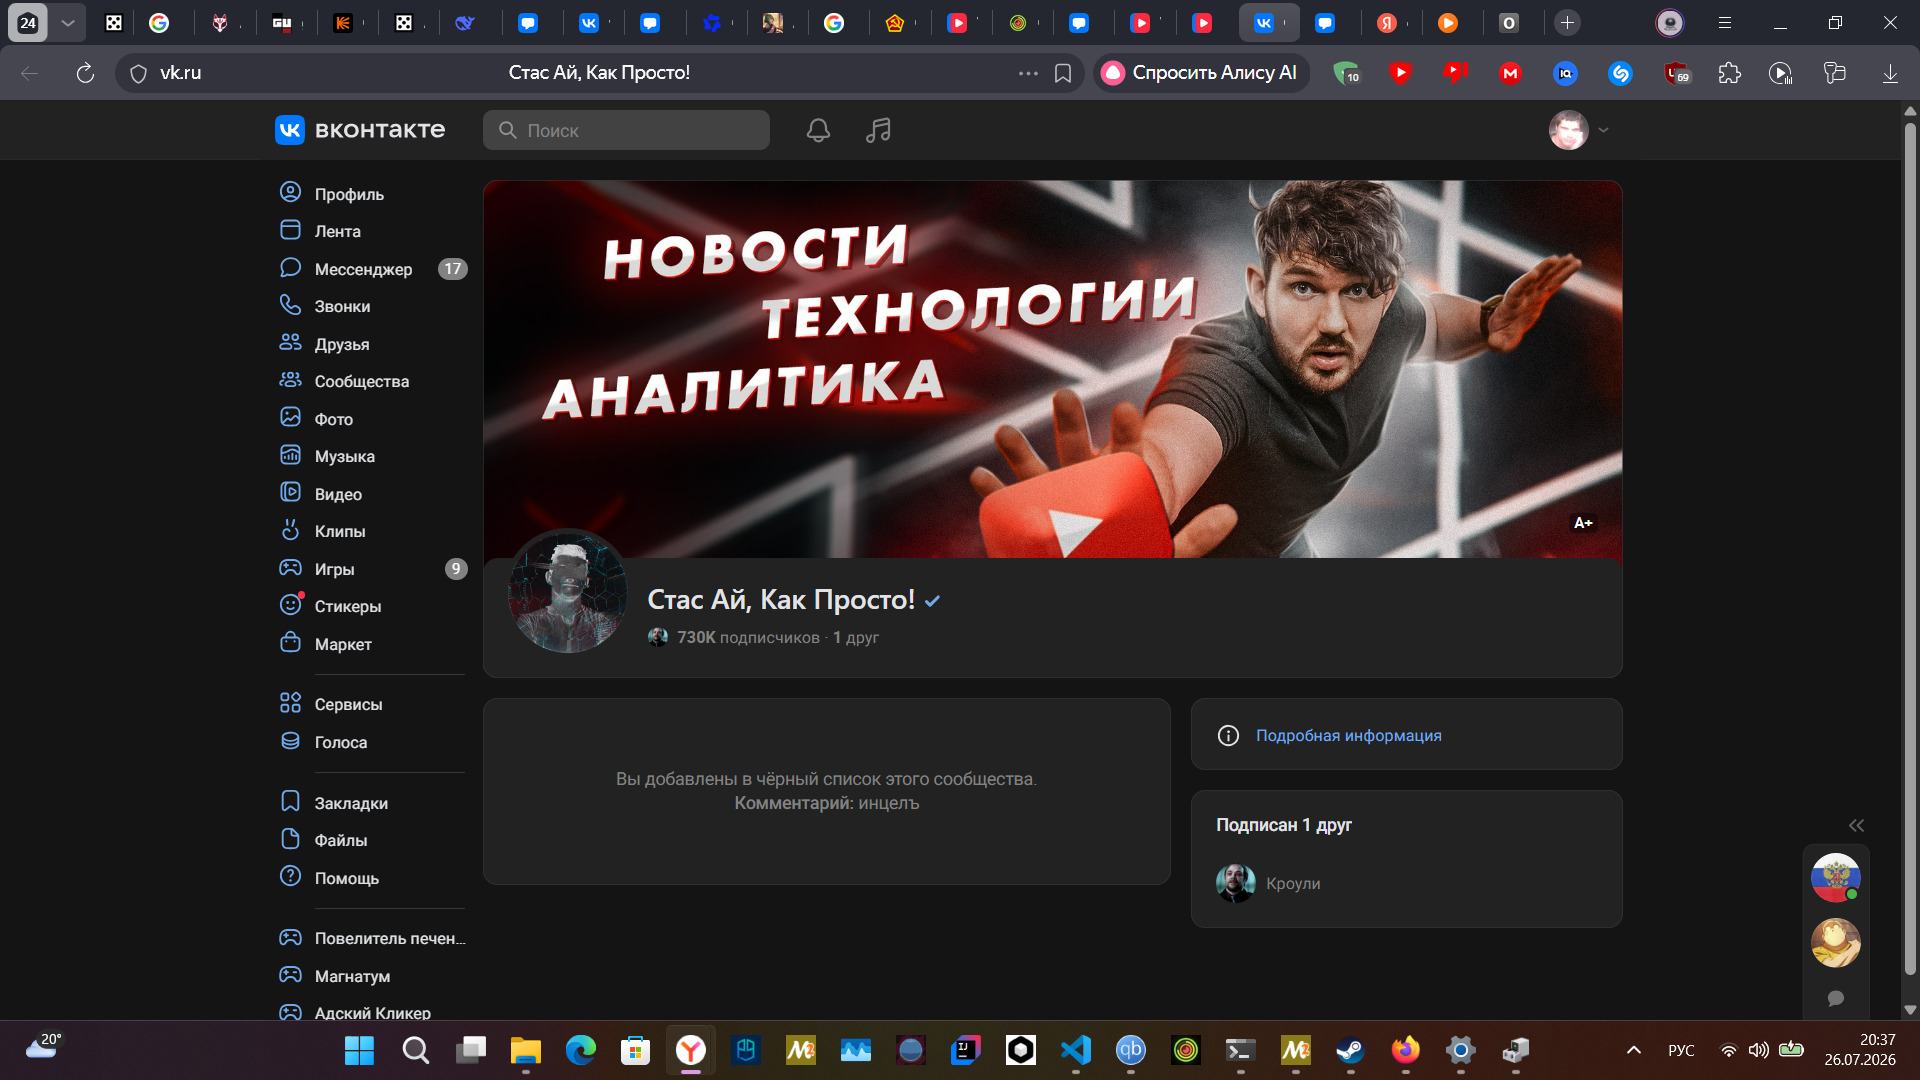Open the address bar three-dots menu
Image resolution: width=1920 pixels, height=1080 pixels.
(1028, 73)
